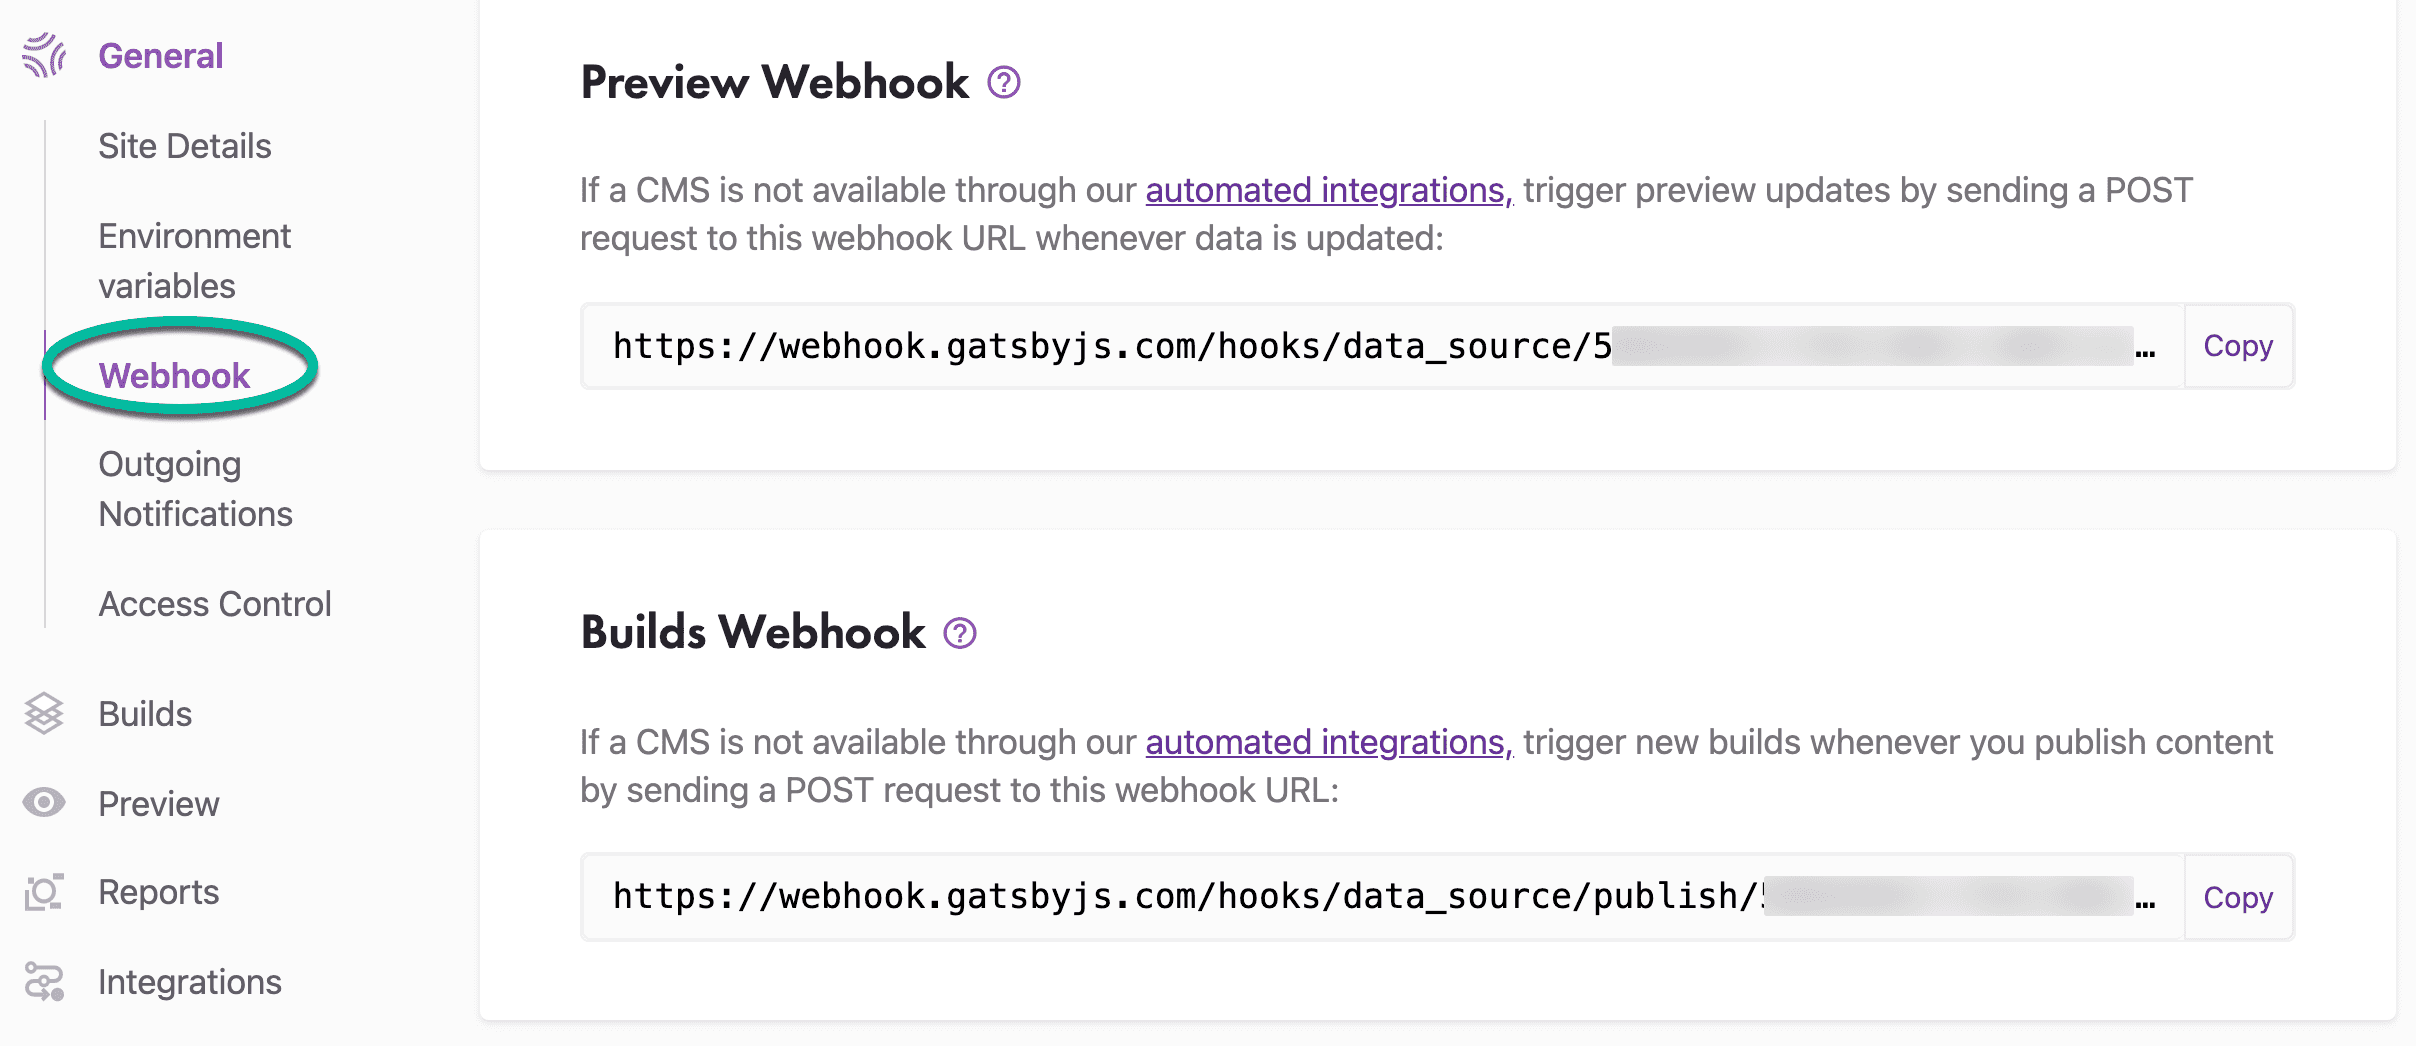Viewport: 2416px width, 1046px height.
Task: Open the Builds settings section
Action: pos(145,714)
